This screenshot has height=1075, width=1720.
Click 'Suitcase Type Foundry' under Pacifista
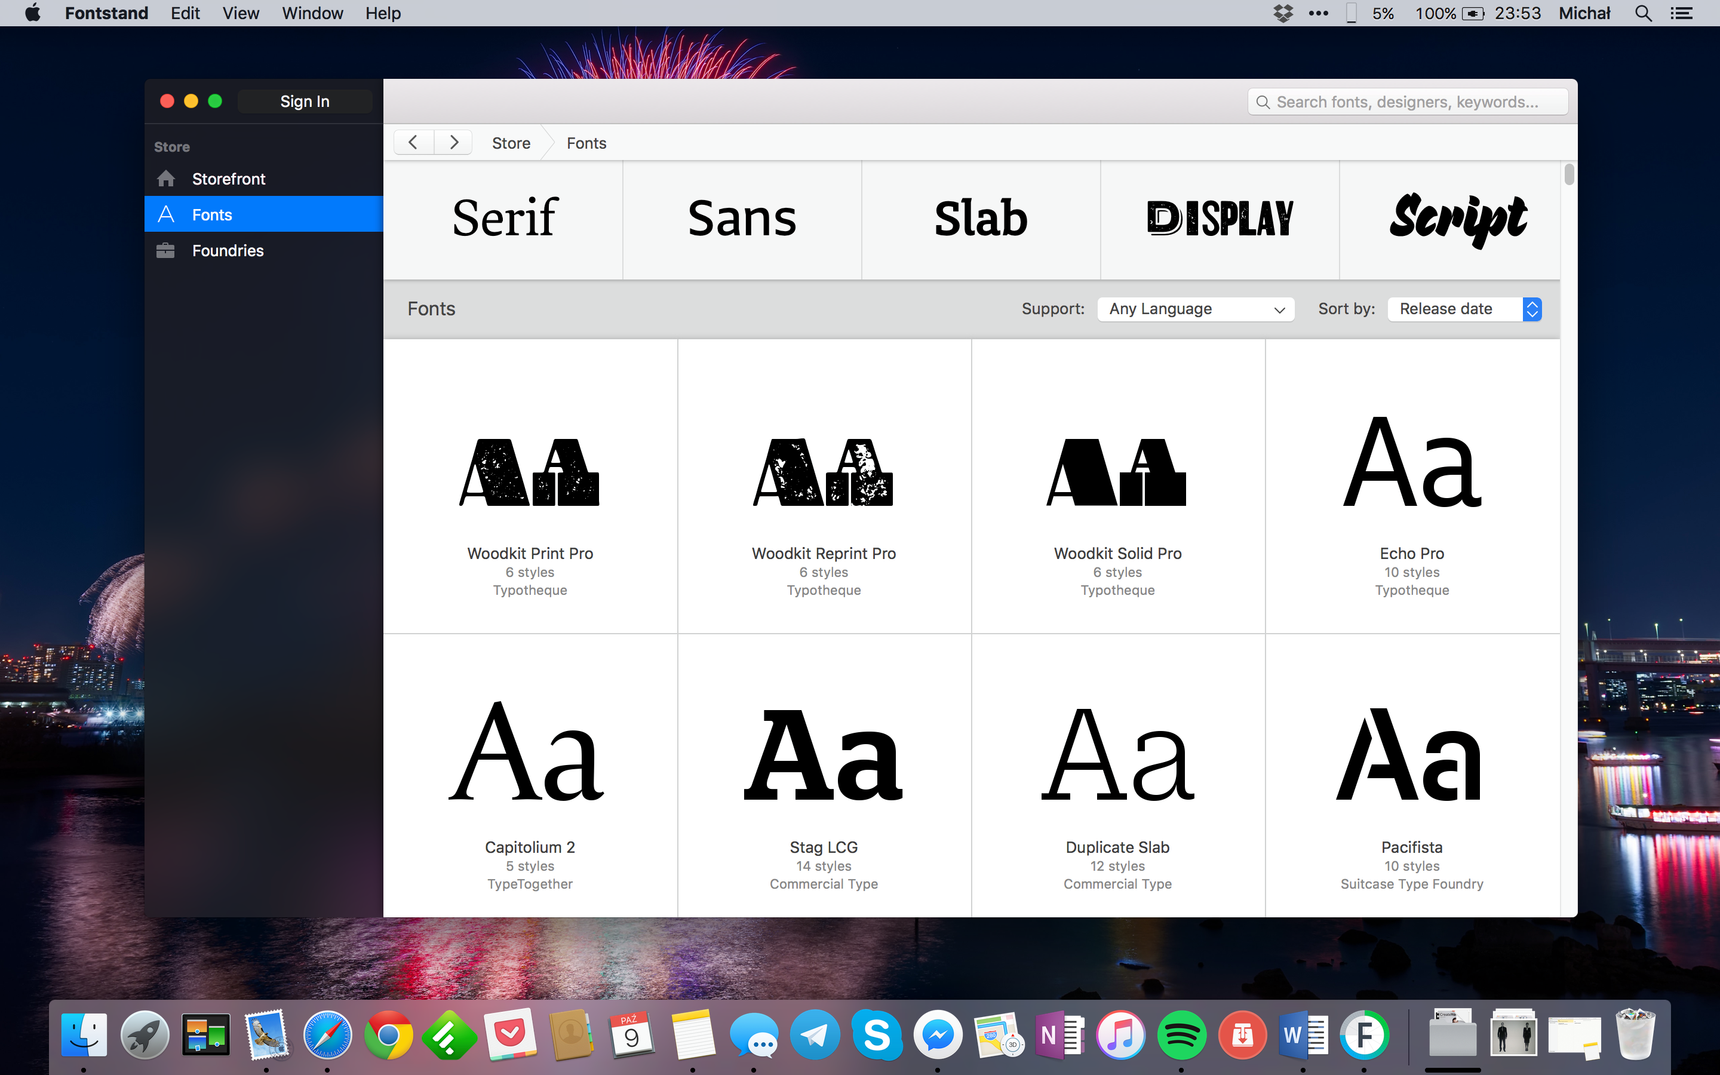click(x=1412, y=884)
